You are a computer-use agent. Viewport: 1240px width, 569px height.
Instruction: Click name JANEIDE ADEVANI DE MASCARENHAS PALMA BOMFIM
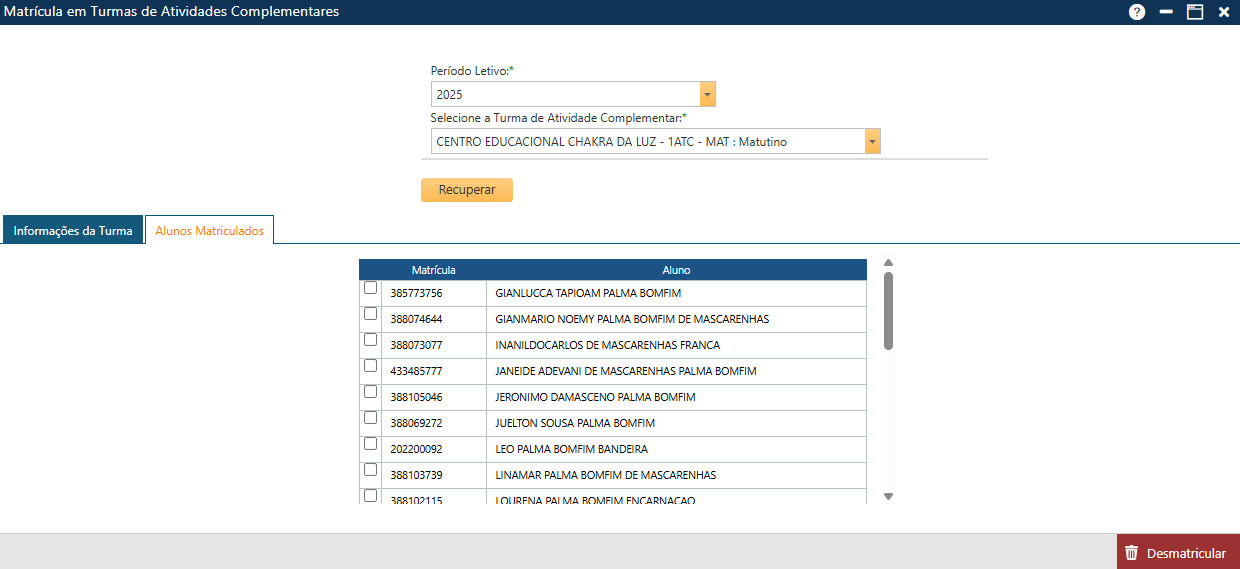(x=626, y=371)
